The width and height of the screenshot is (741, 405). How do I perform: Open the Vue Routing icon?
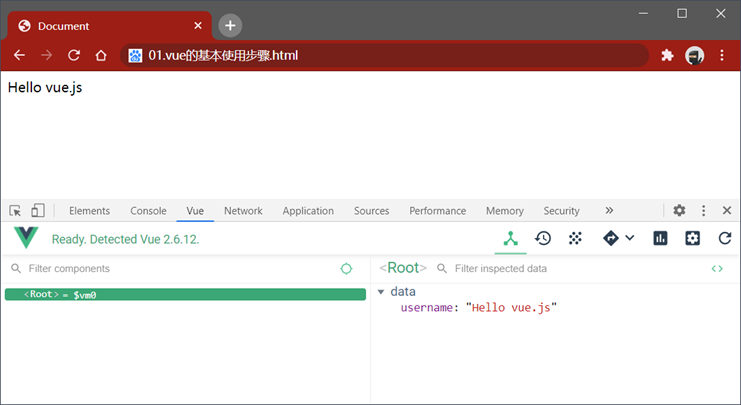coord(611,238)
